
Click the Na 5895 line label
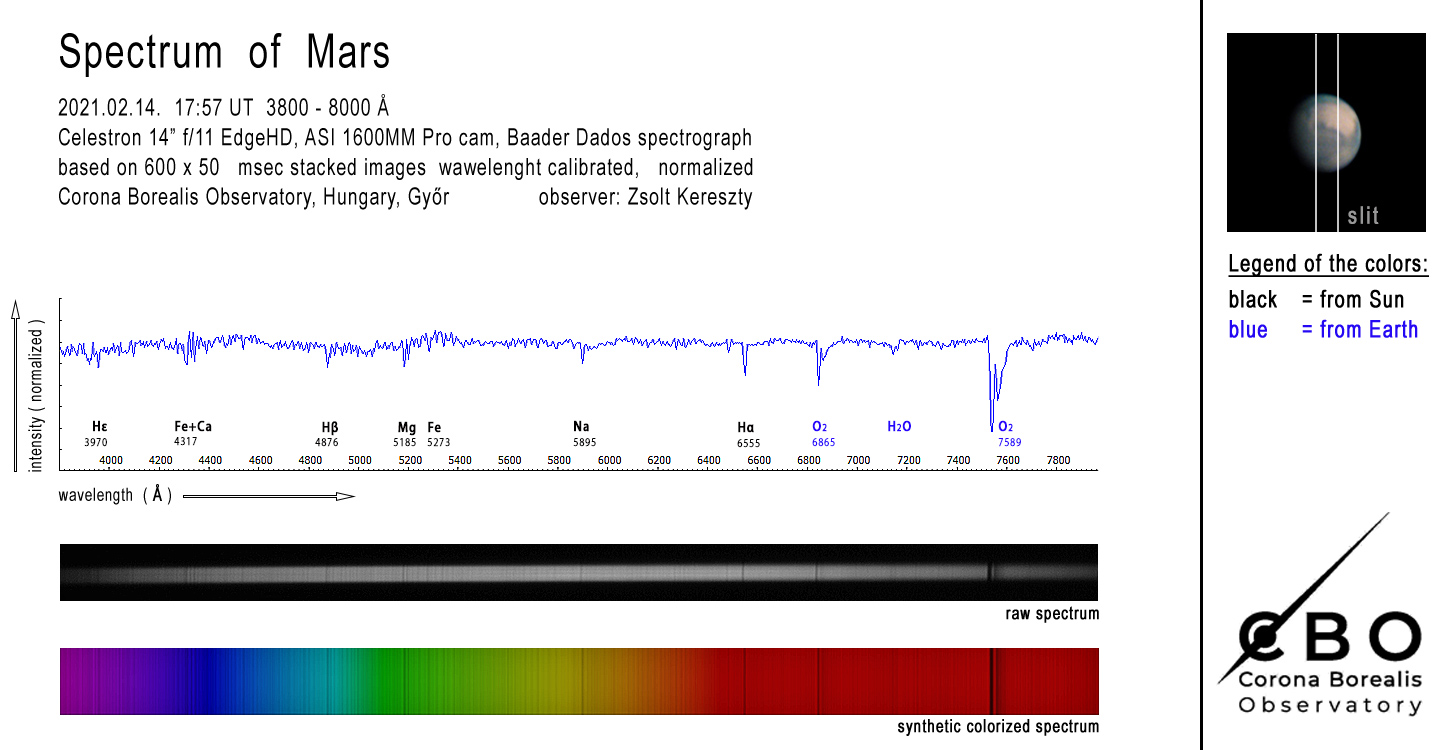pos(583,433)
